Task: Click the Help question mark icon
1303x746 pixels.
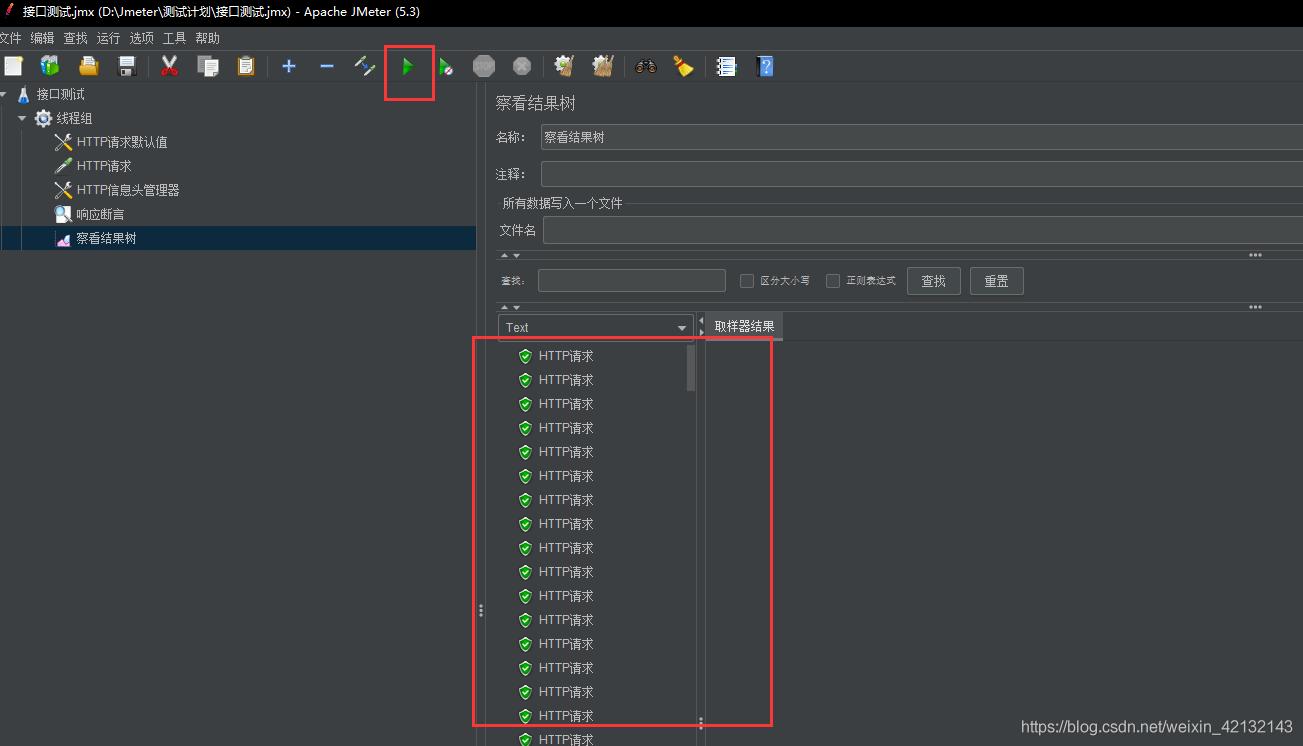Action: click(x=765, y=67)
